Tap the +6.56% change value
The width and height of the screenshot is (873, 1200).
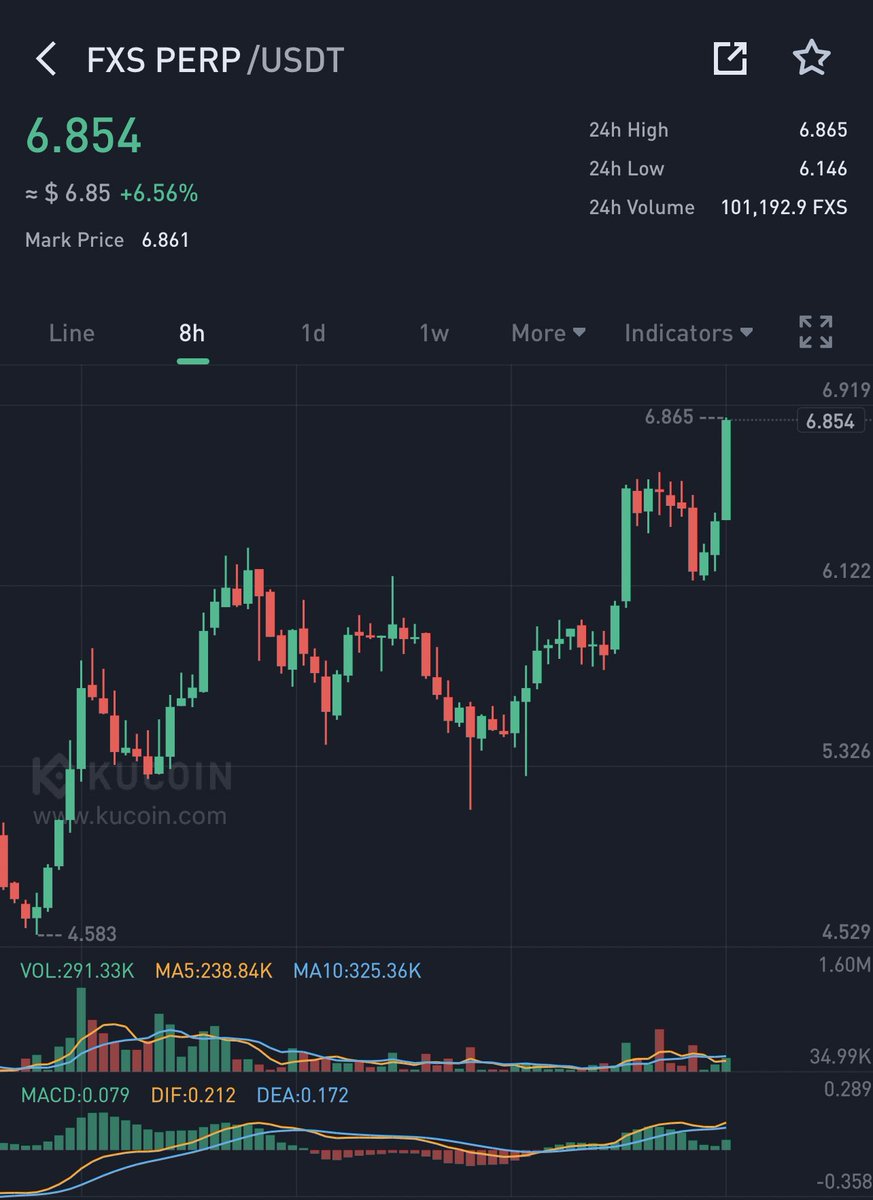pyautogui.click(x=159, y=193)
